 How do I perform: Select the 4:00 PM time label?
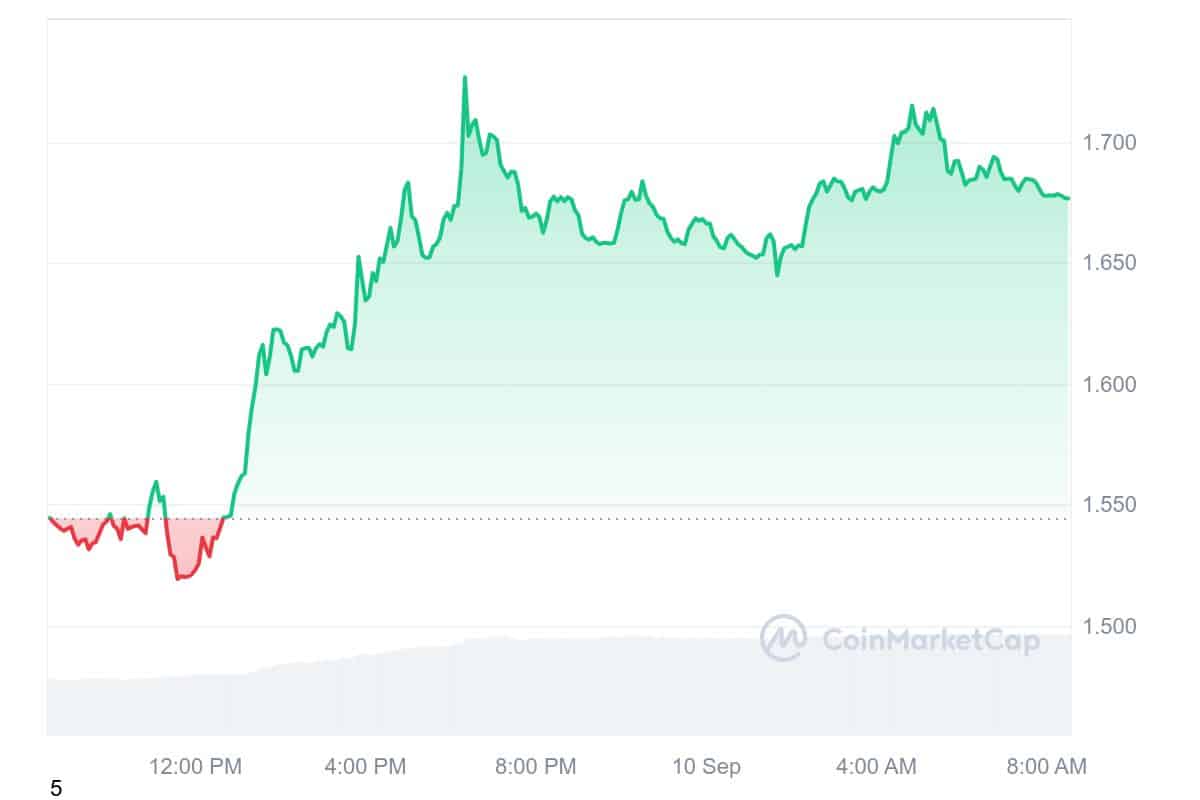pyautogui.click(x=364, y=767)
